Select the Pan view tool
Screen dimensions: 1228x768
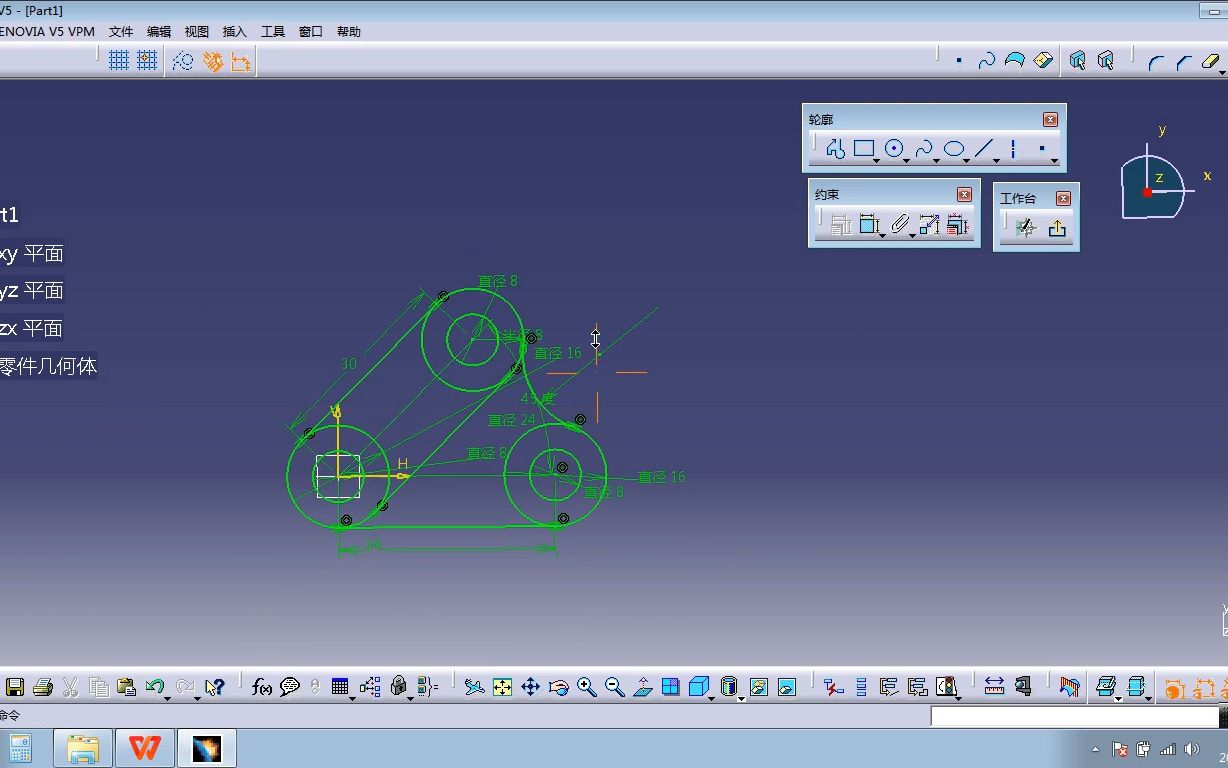530,687
